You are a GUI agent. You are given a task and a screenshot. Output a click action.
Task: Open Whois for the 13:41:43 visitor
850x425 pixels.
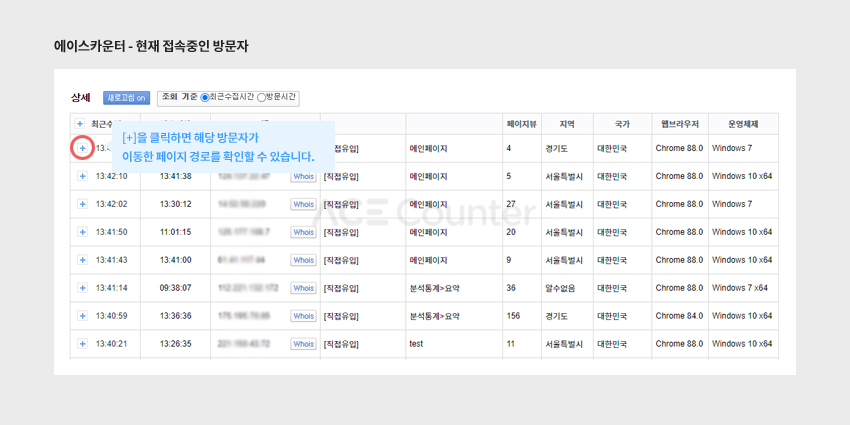tap(303, 260)
